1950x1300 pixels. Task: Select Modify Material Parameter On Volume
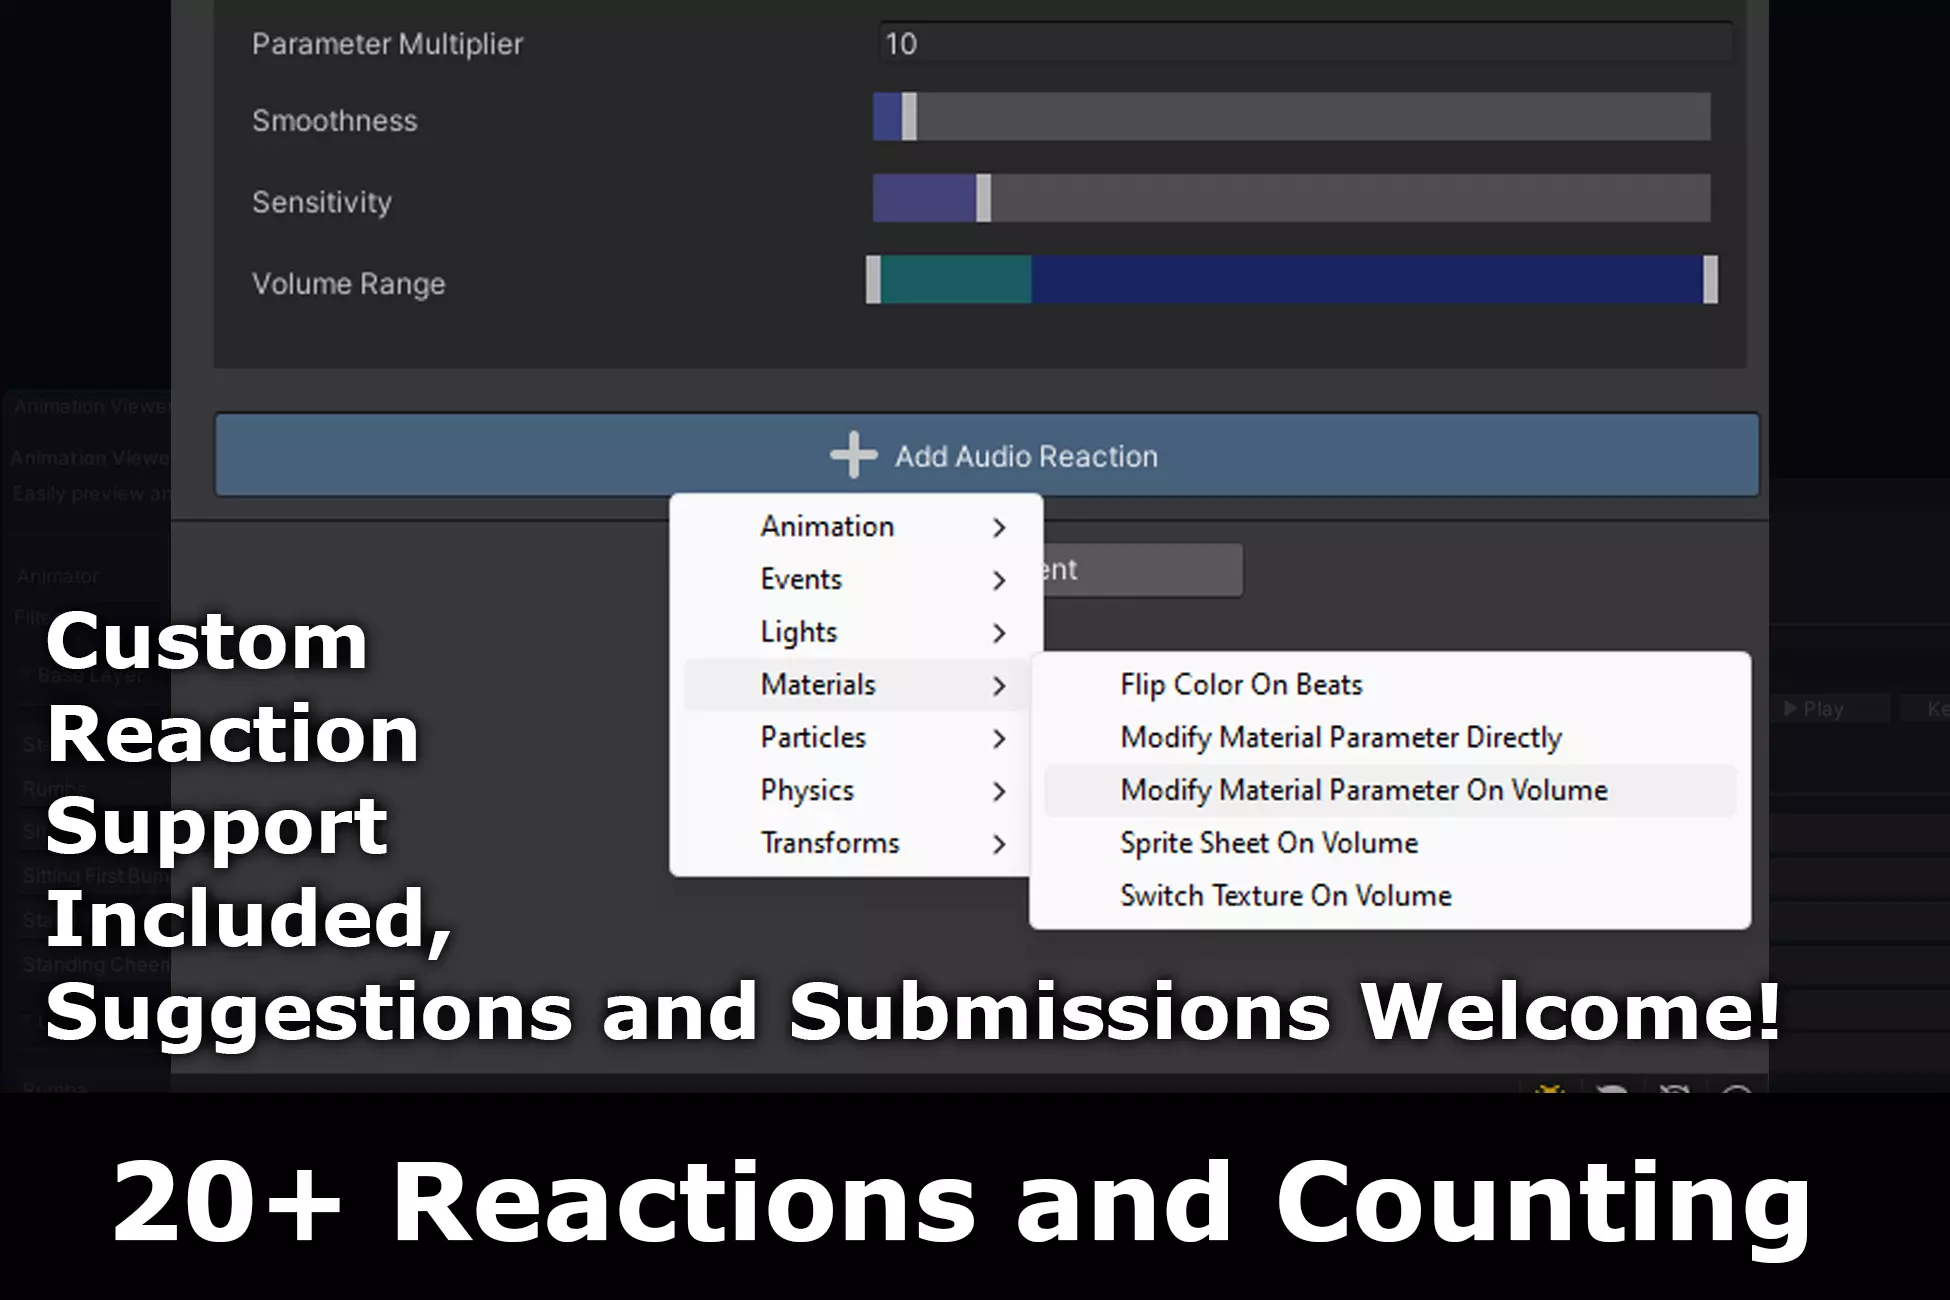pyautogui.click(x=1363, y=791)
